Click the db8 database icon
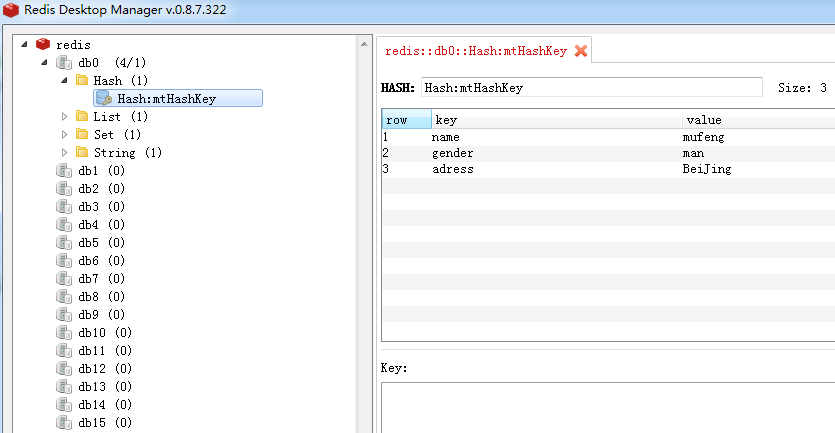The width and height of the screenshot is (835, 433). [64, 297]
